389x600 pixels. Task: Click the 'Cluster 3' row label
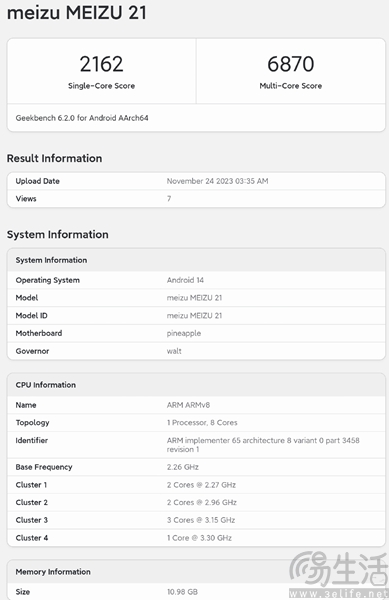(32, 520)
